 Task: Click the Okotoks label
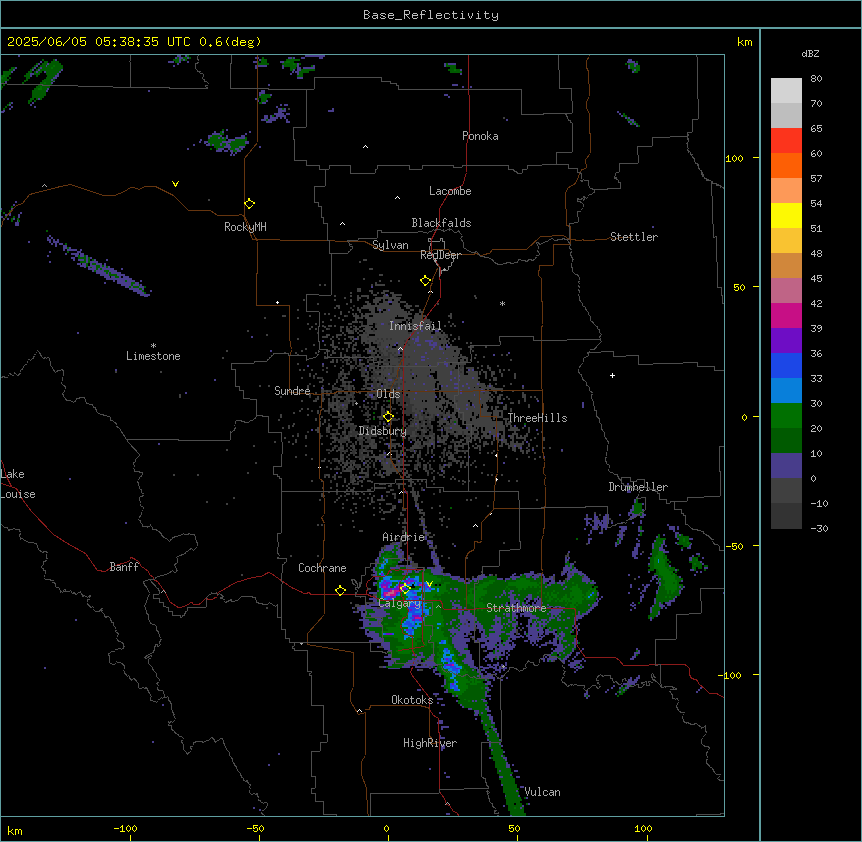coord(412,700)
